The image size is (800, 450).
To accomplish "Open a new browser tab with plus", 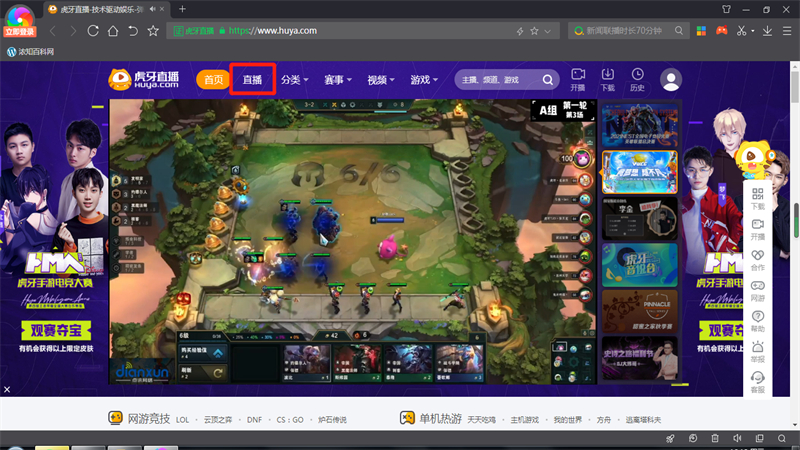I will 182,9.
